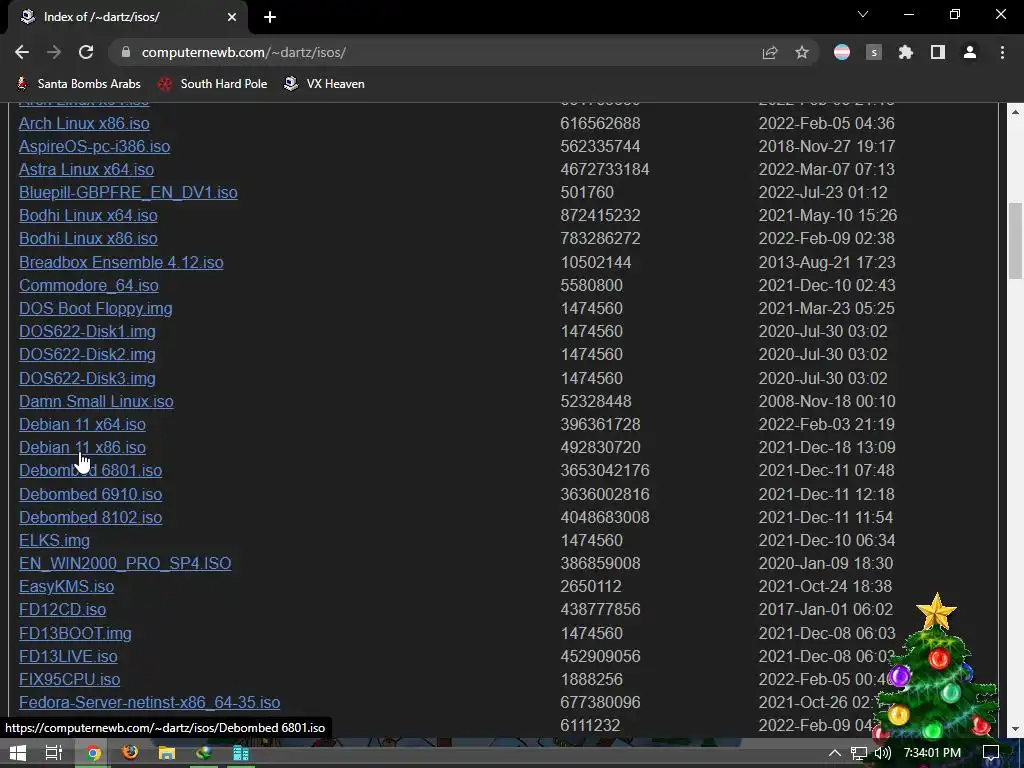Open the teal grid taskbar app

click(x=241, y=753)
